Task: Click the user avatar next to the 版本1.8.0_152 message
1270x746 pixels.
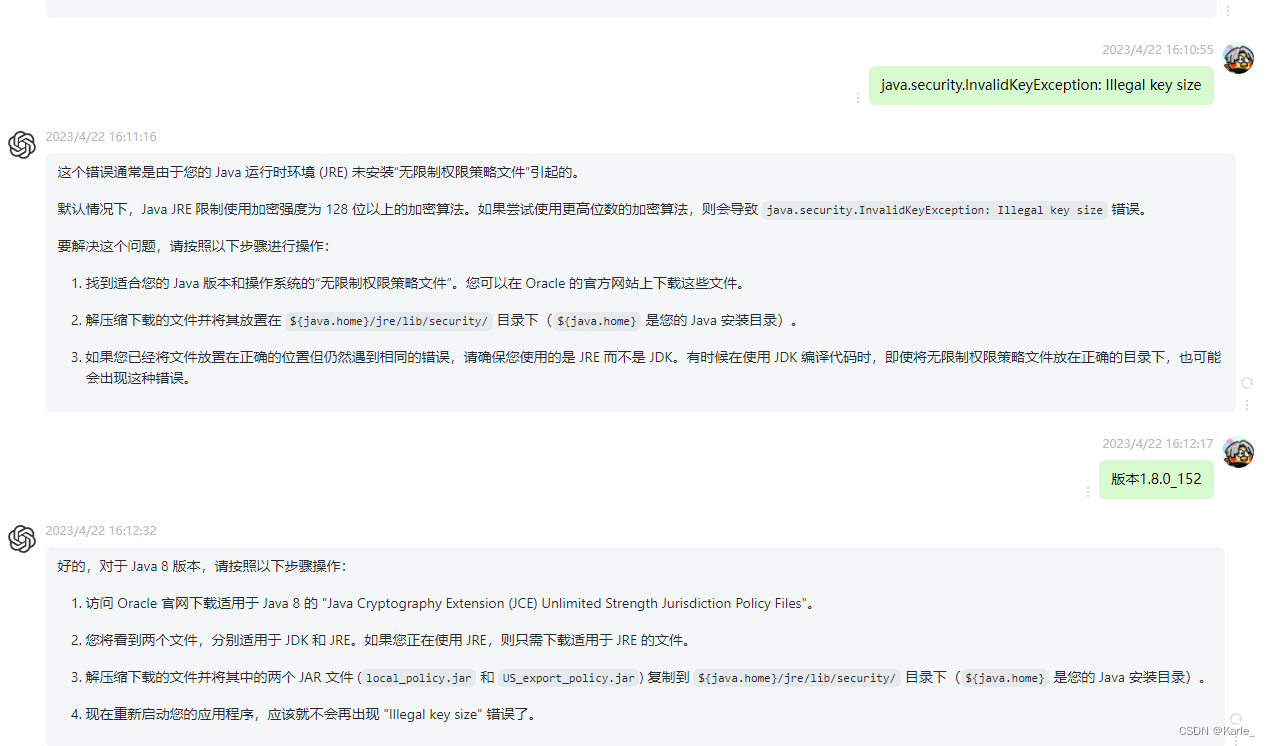Action: pos(1238,453)
